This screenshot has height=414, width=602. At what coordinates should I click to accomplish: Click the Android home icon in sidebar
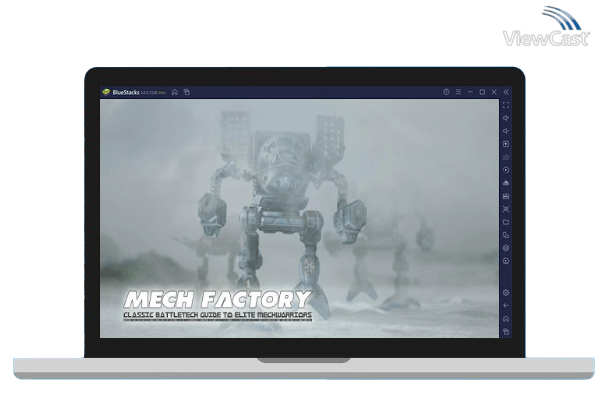click(506, 319)
